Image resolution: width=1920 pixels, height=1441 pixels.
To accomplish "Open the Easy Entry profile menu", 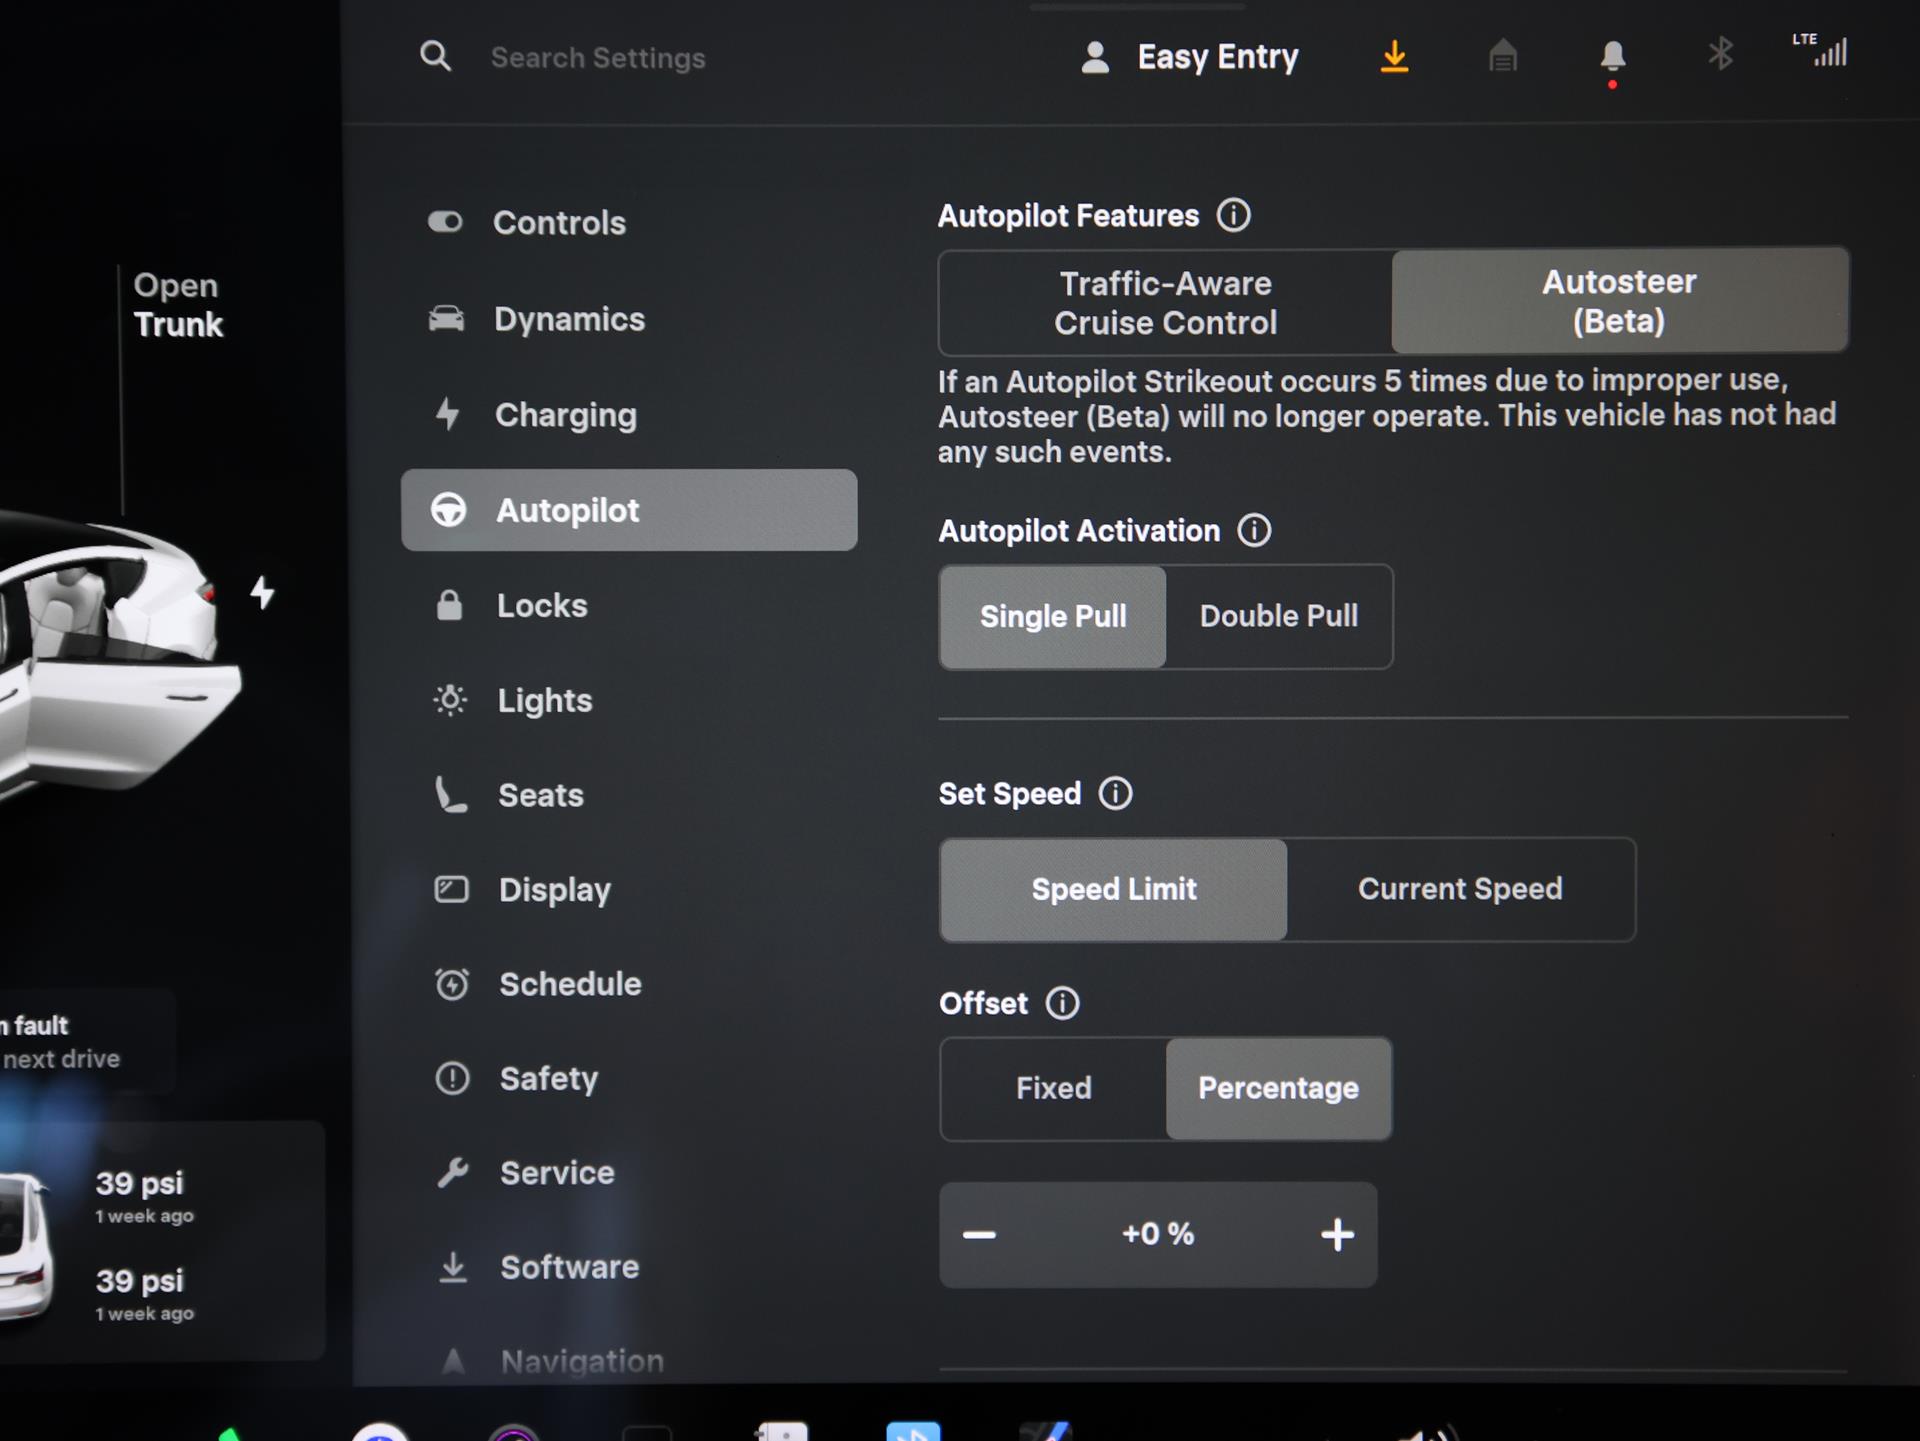I will pyautogui.click(x=1190, y=57).
